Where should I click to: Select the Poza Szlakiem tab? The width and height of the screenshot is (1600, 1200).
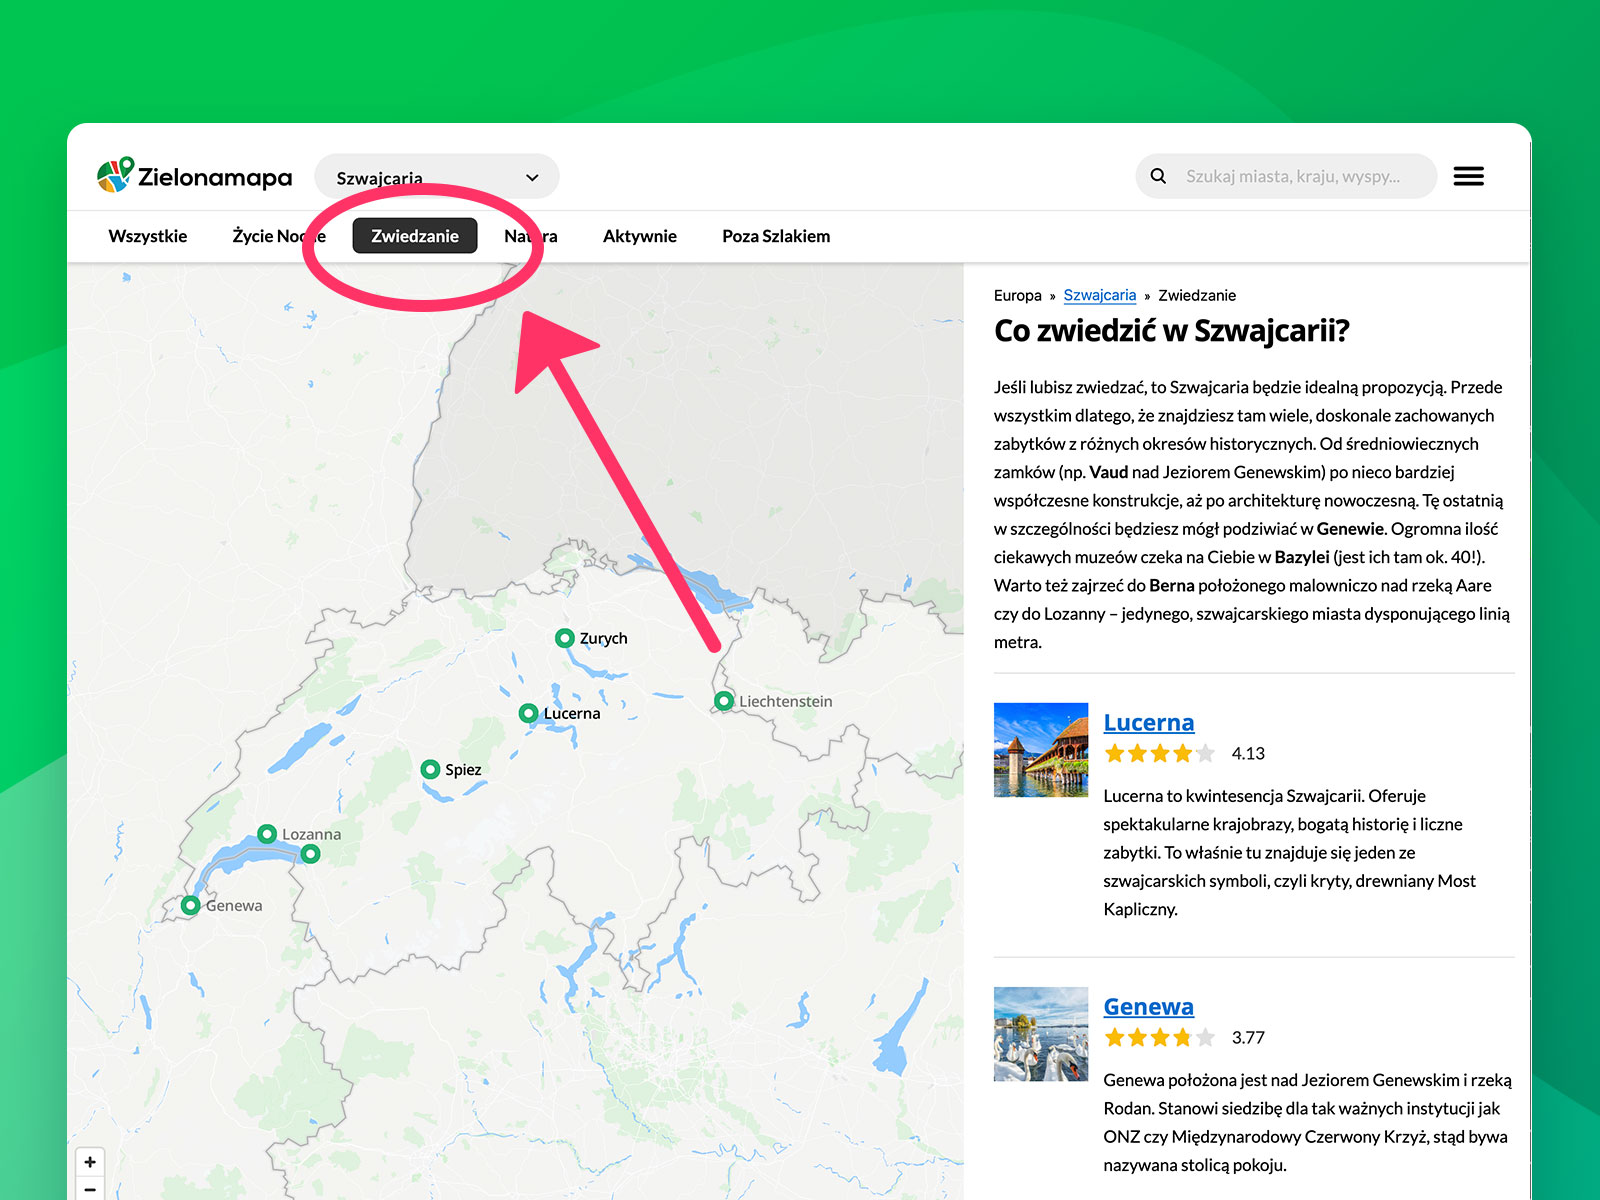pos(776,236)
